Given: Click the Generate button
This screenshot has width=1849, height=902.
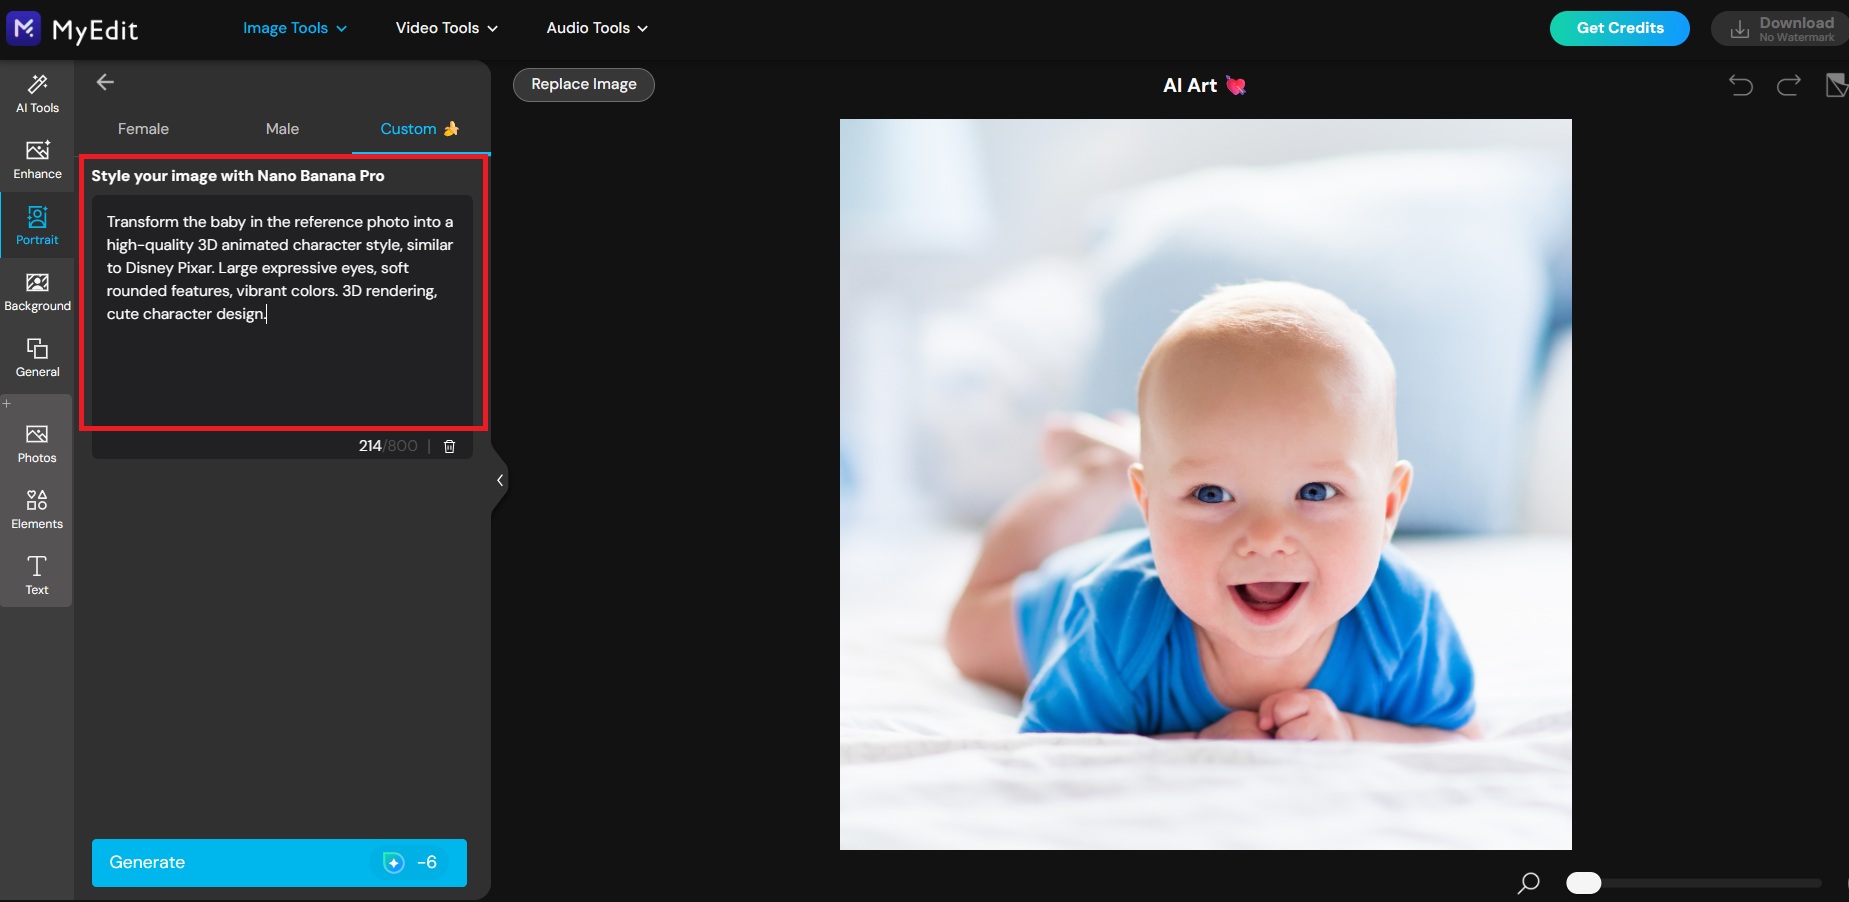Looking at the screenshot, I should (x=278, y=862).
